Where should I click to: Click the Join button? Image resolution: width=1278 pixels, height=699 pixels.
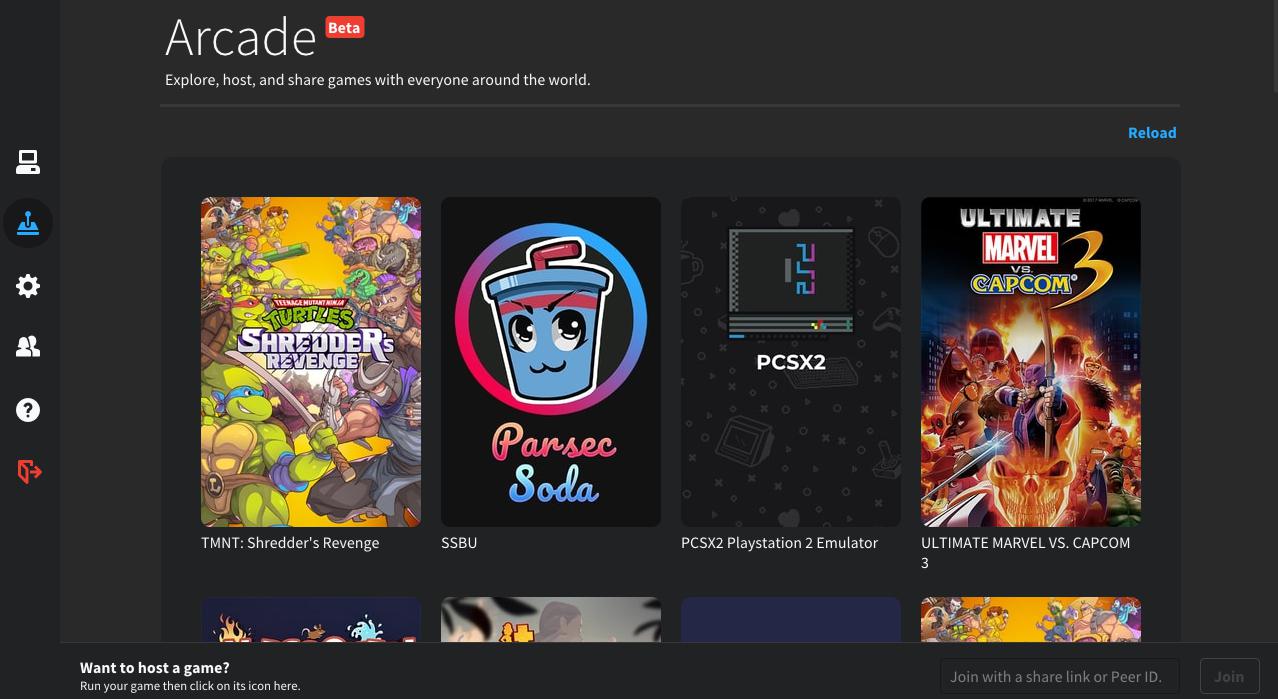pos(1229,677)
